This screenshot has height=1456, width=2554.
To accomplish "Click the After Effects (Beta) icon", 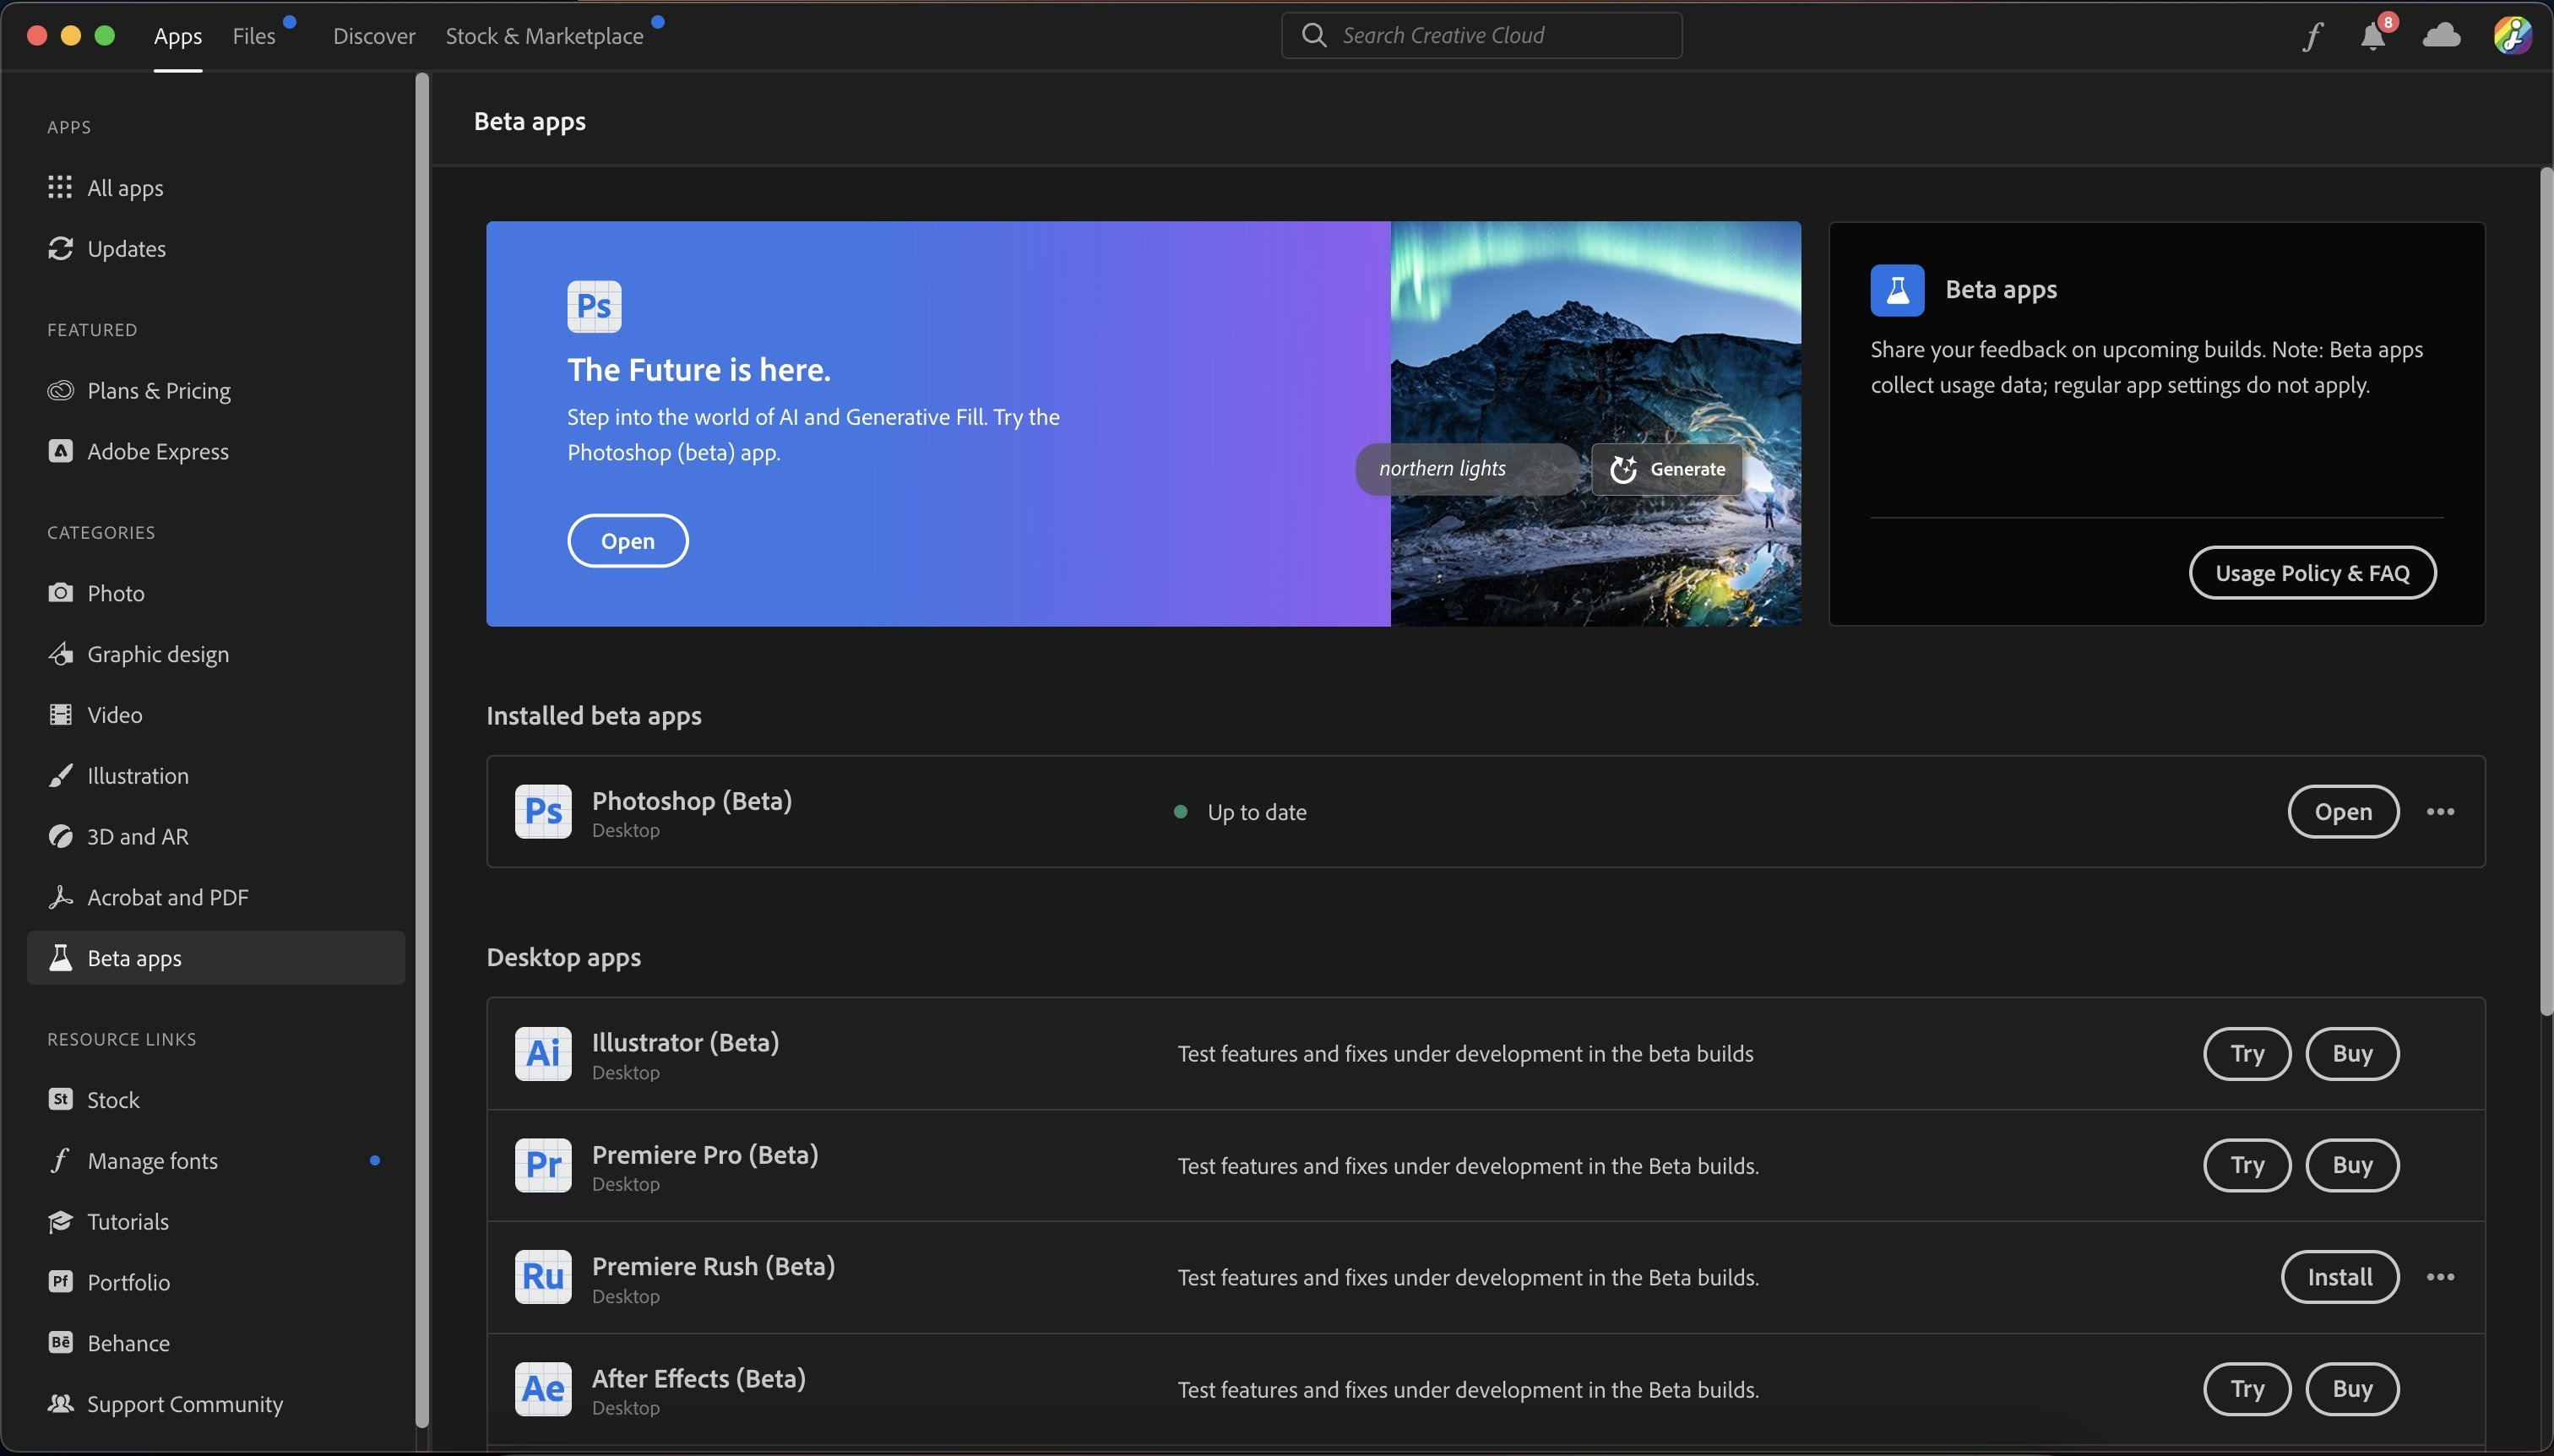I will (x=543, y=1389).
